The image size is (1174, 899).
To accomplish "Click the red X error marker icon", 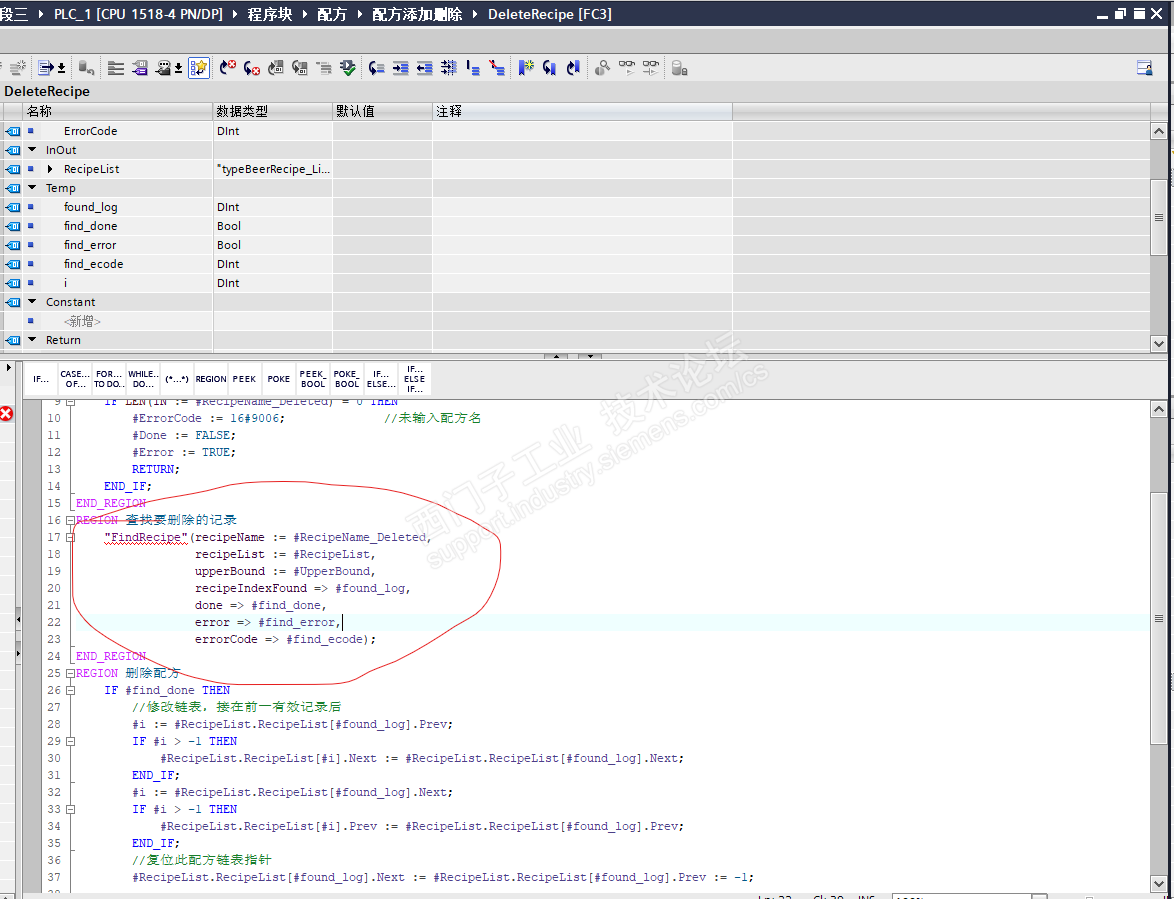I will [x=7, y=413].
